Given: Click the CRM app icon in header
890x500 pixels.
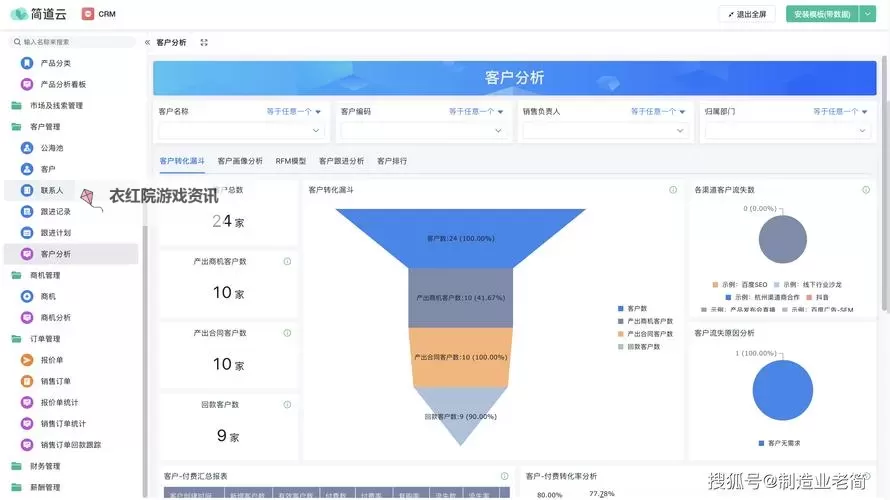Looking at the screenshot, I should pos(87,14).
